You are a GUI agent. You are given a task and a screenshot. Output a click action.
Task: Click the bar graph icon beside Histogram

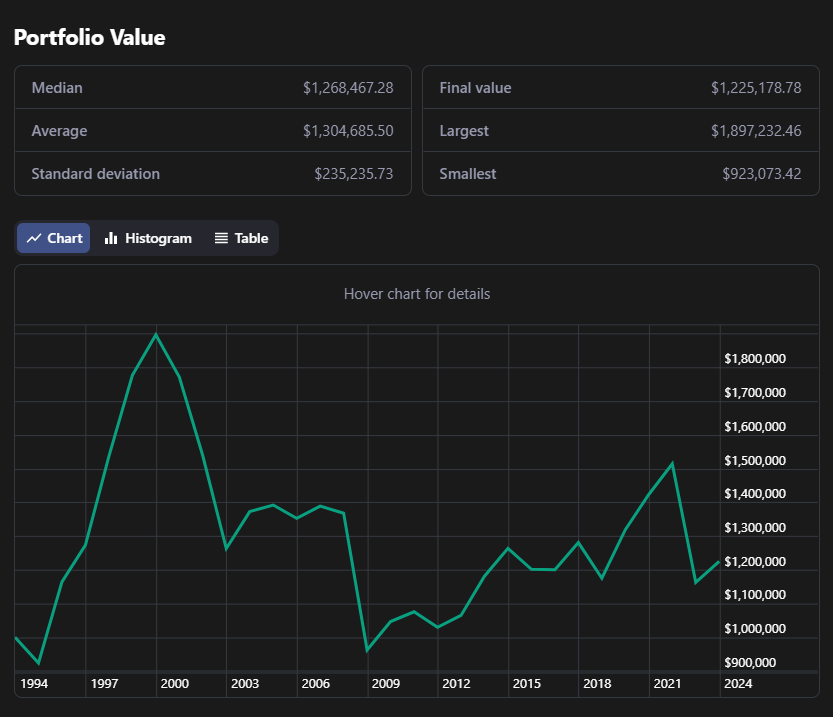111,238
